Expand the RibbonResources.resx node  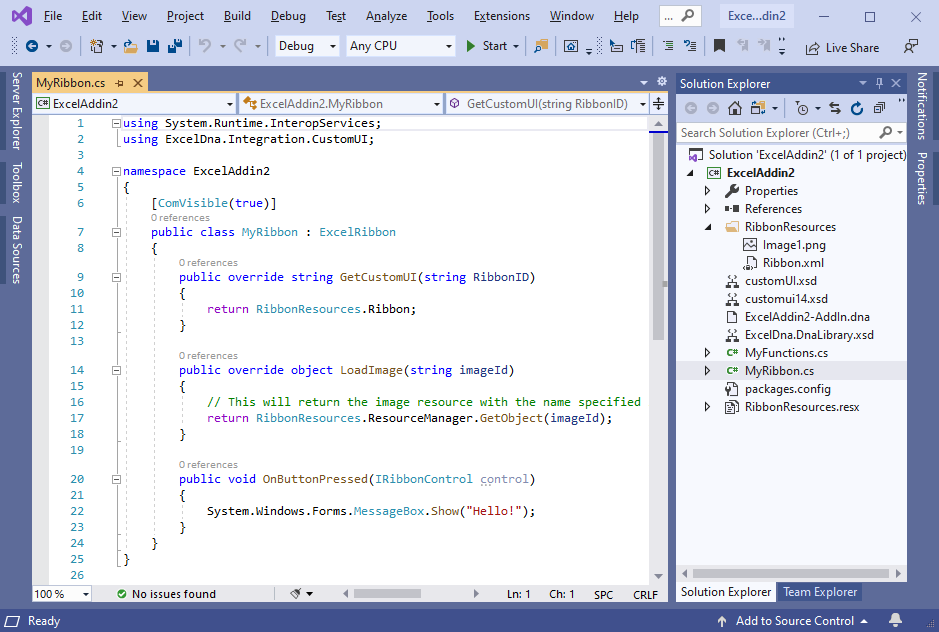[707, 407]
